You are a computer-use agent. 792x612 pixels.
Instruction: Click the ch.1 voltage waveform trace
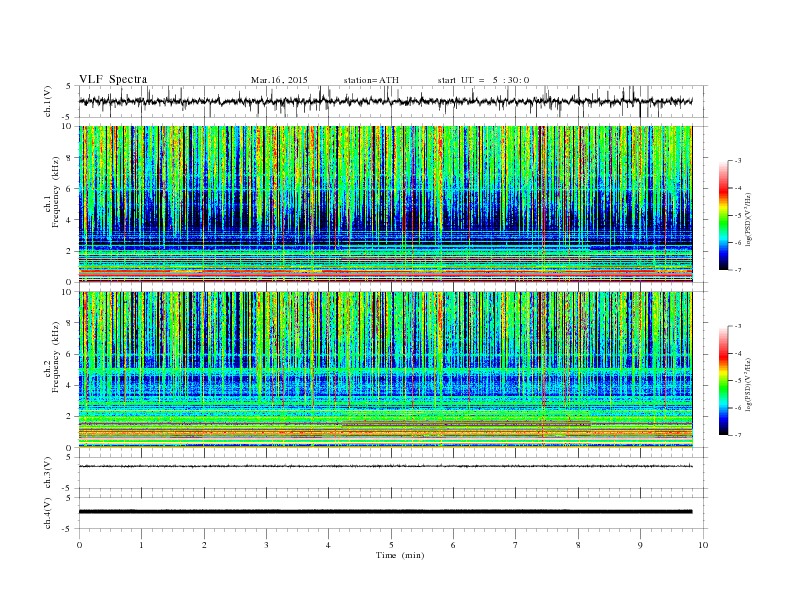pyautogui.click(x=385, y=101)
